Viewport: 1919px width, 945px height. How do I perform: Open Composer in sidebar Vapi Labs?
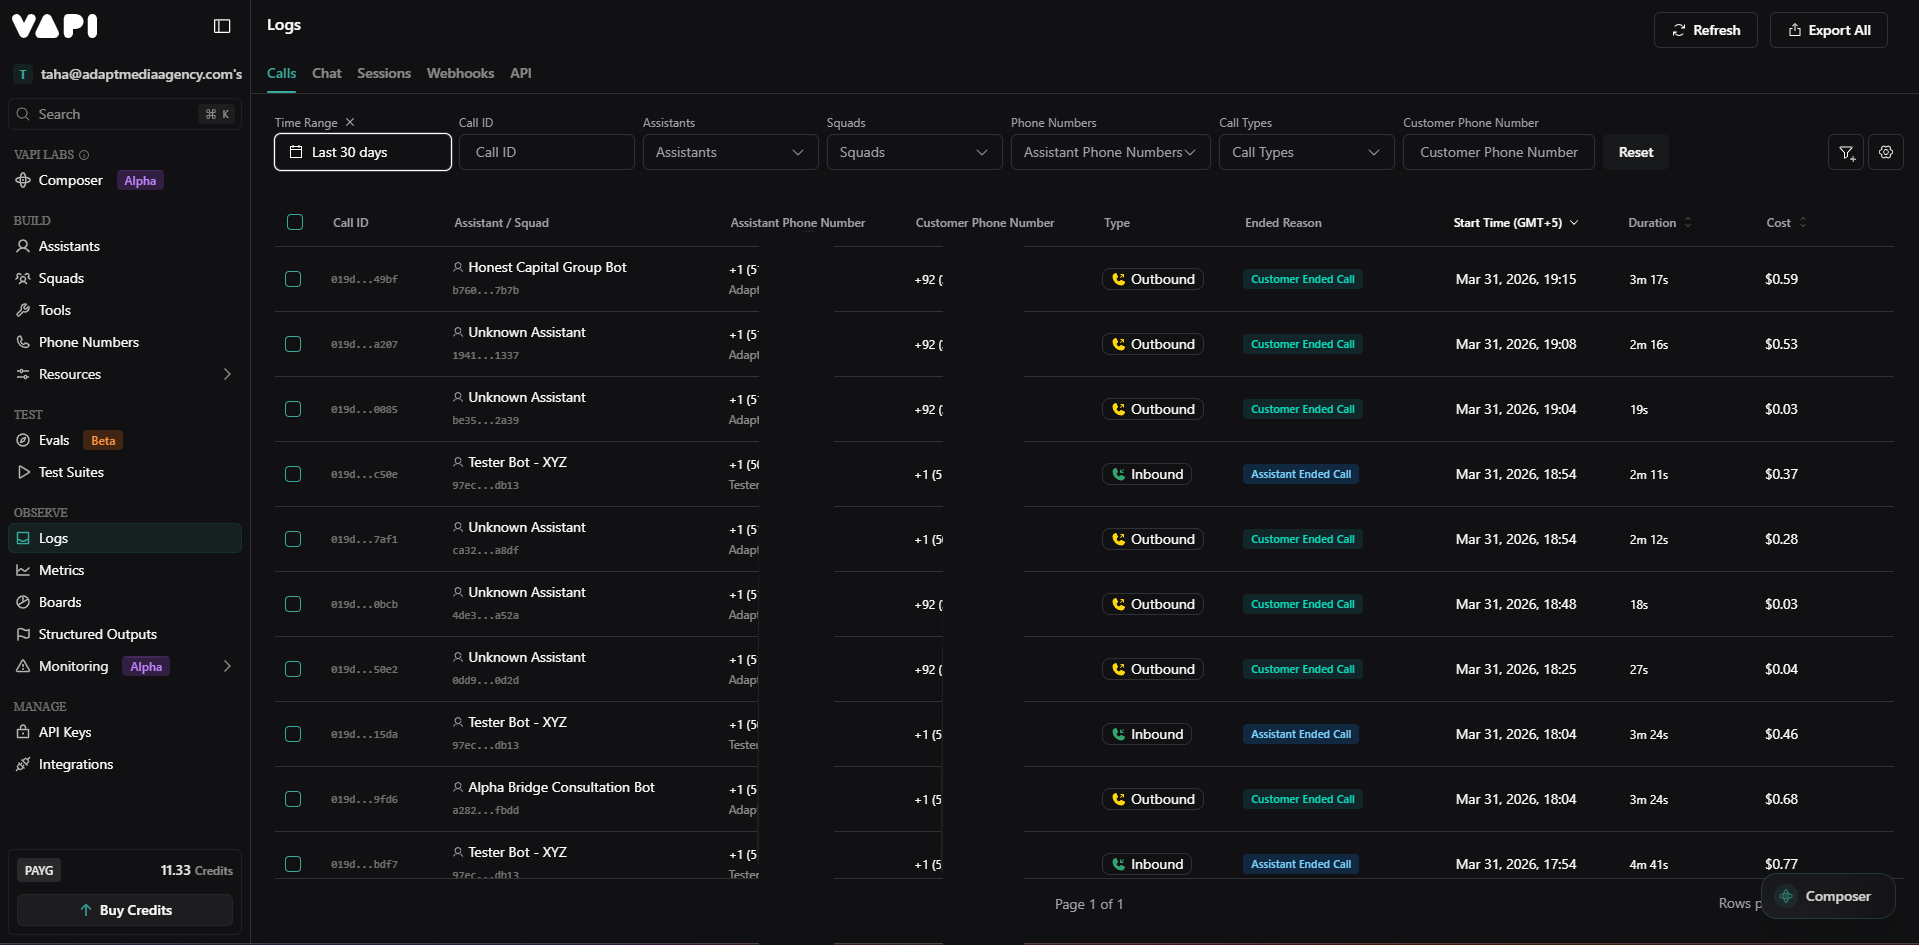pos(70,180)
